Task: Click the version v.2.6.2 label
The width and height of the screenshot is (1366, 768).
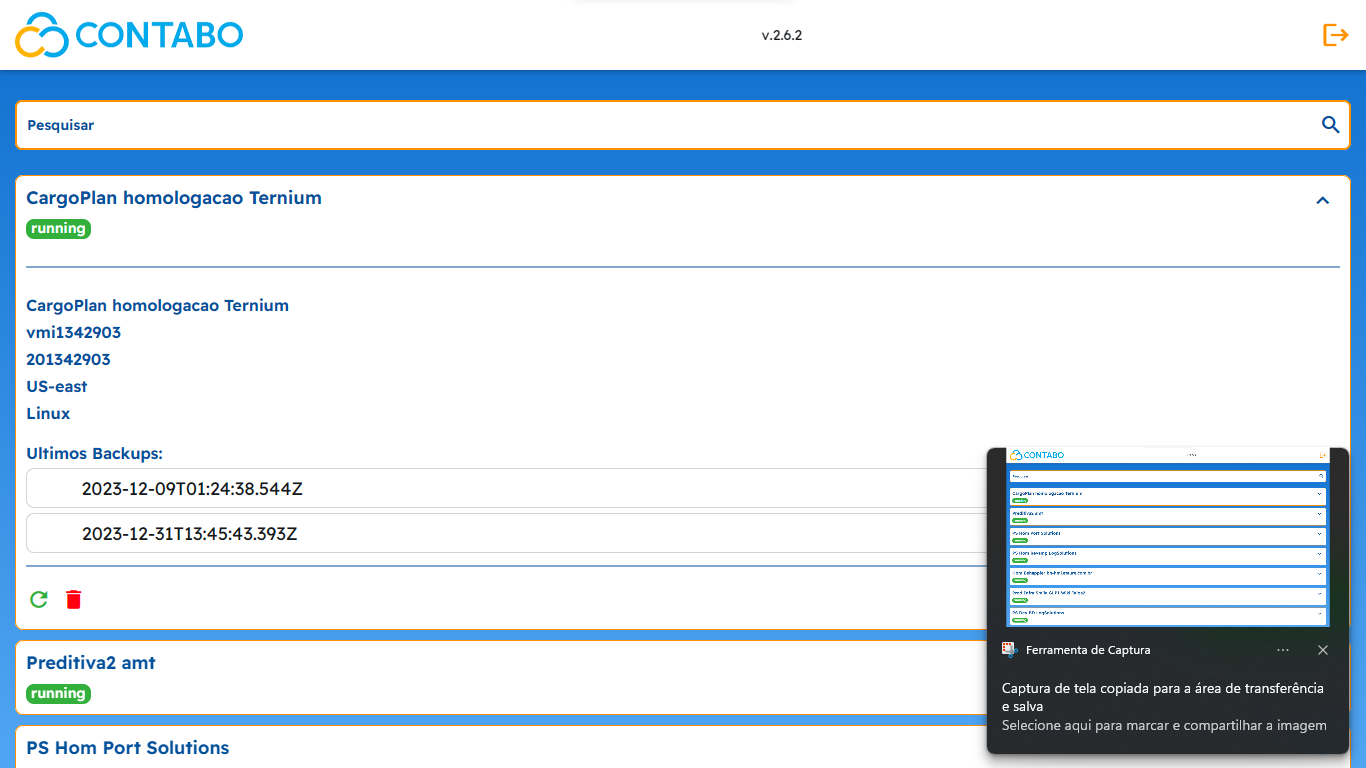Action: point(782,36)
